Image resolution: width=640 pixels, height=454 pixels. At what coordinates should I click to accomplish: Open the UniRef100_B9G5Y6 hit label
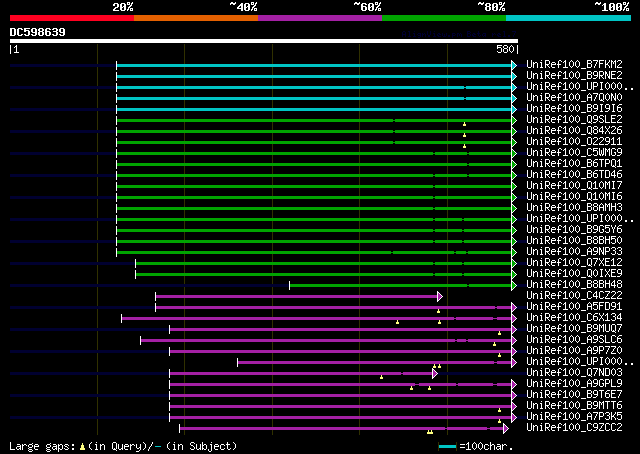click(574, 229)
